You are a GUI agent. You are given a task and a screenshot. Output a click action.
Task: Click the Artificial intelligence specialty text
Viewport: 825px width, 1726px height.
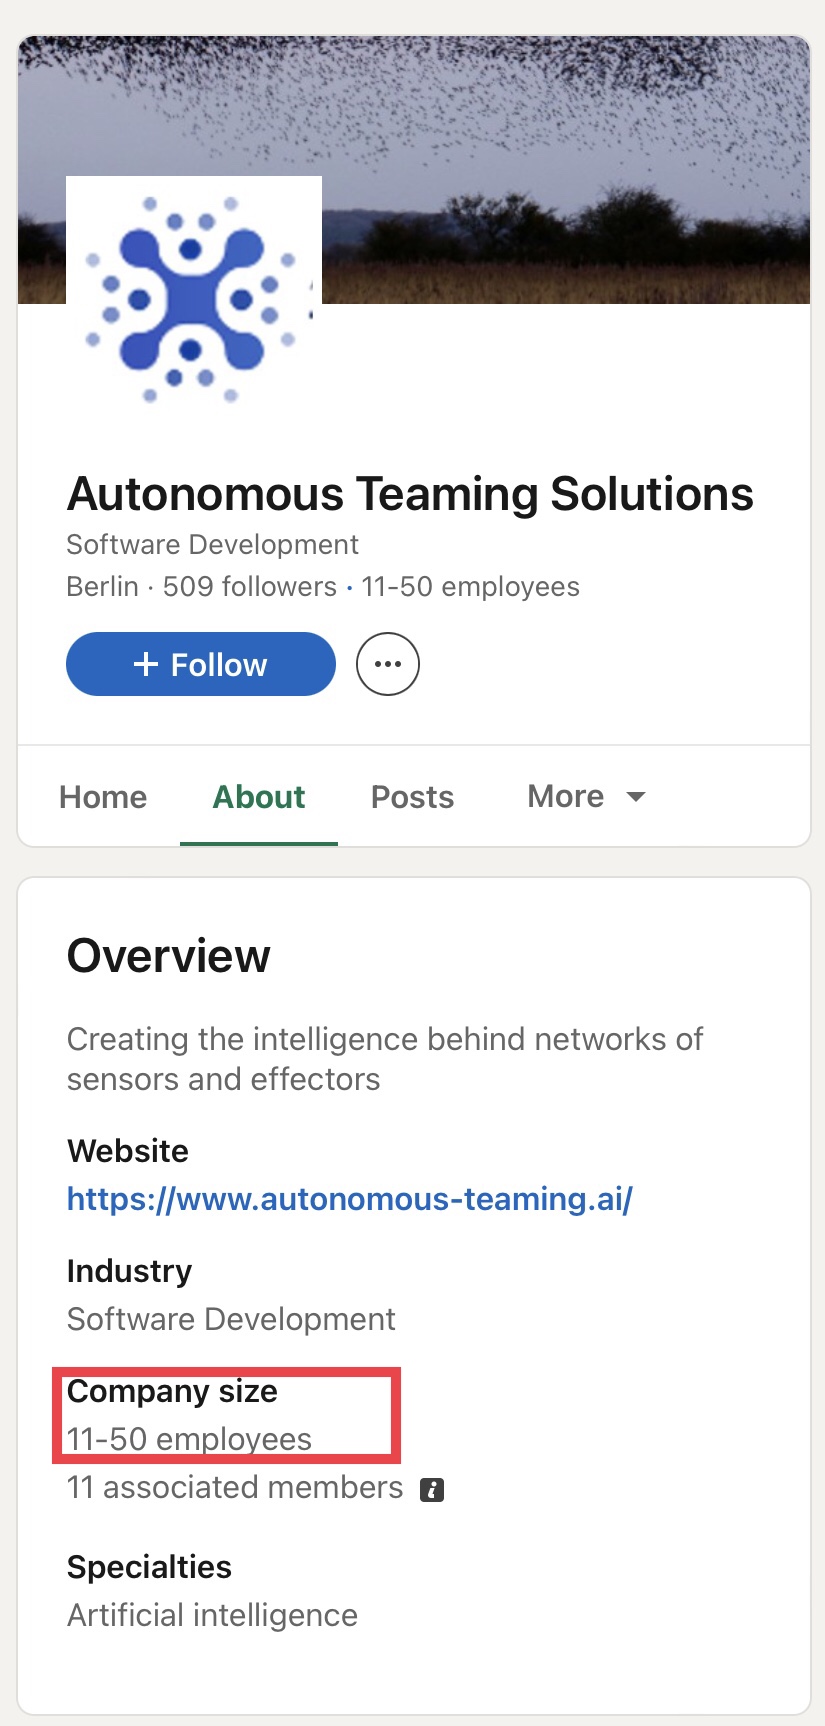212,1615
